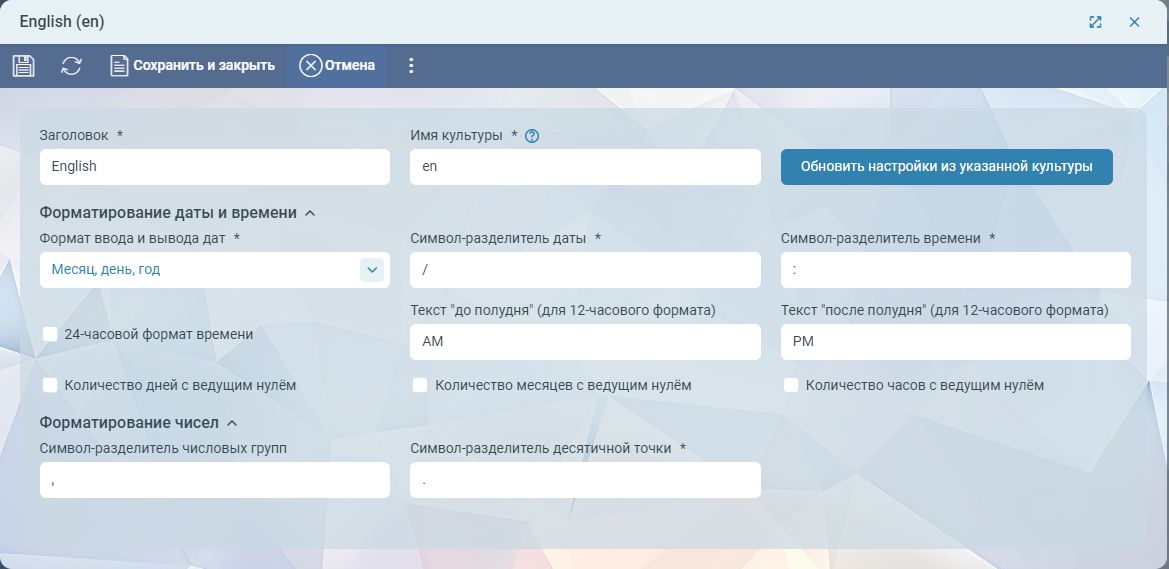Open the Формат ввода и вывода дат dropdown
Image resolution: width=1169 pixels, height=569 pixels.
point(371,270)
